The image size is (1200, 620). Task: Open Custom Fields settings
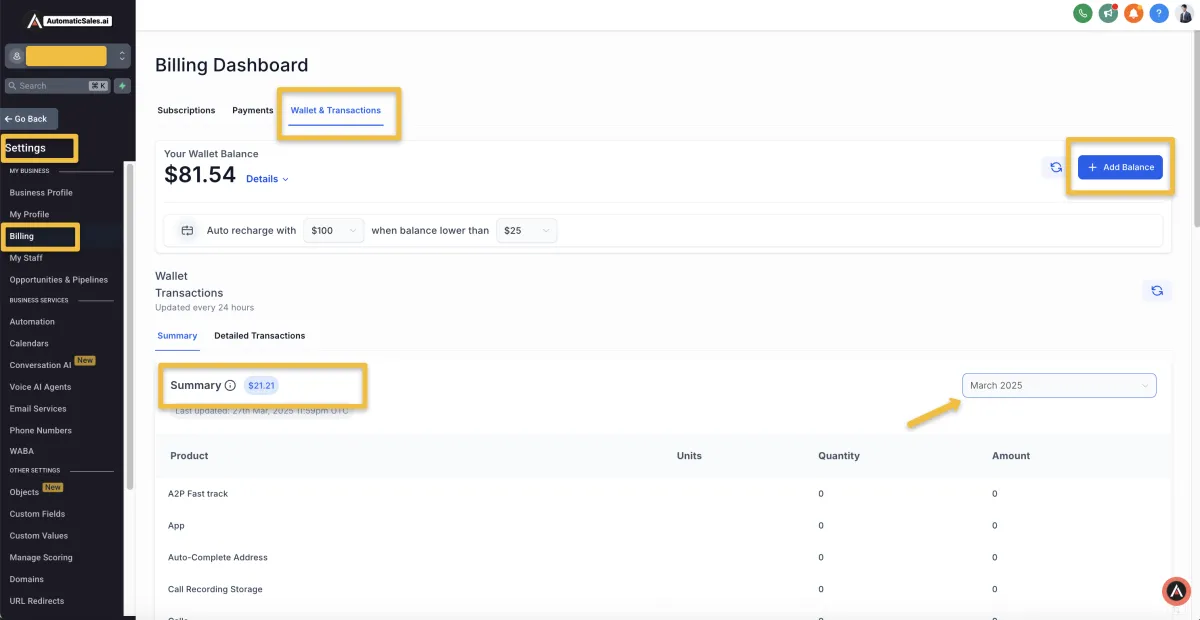pos(37,514)
